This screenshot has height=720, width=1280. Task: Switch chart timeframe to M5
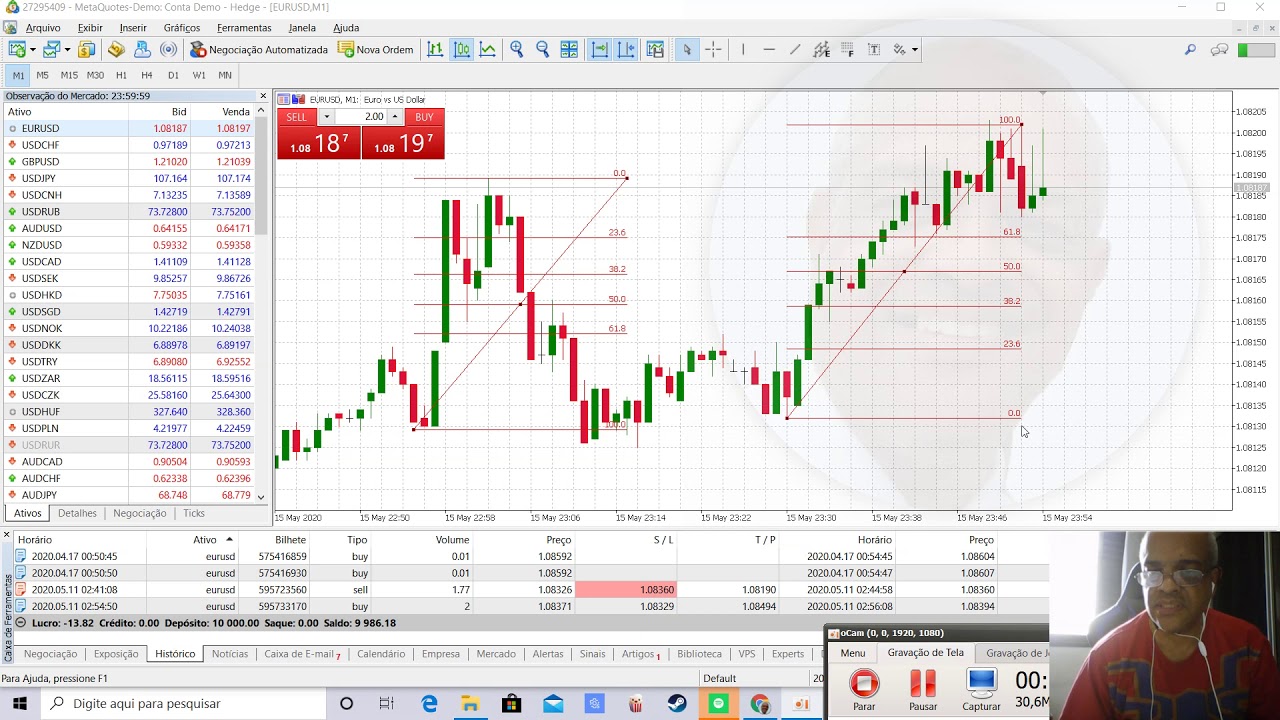(x=42, y=75)
